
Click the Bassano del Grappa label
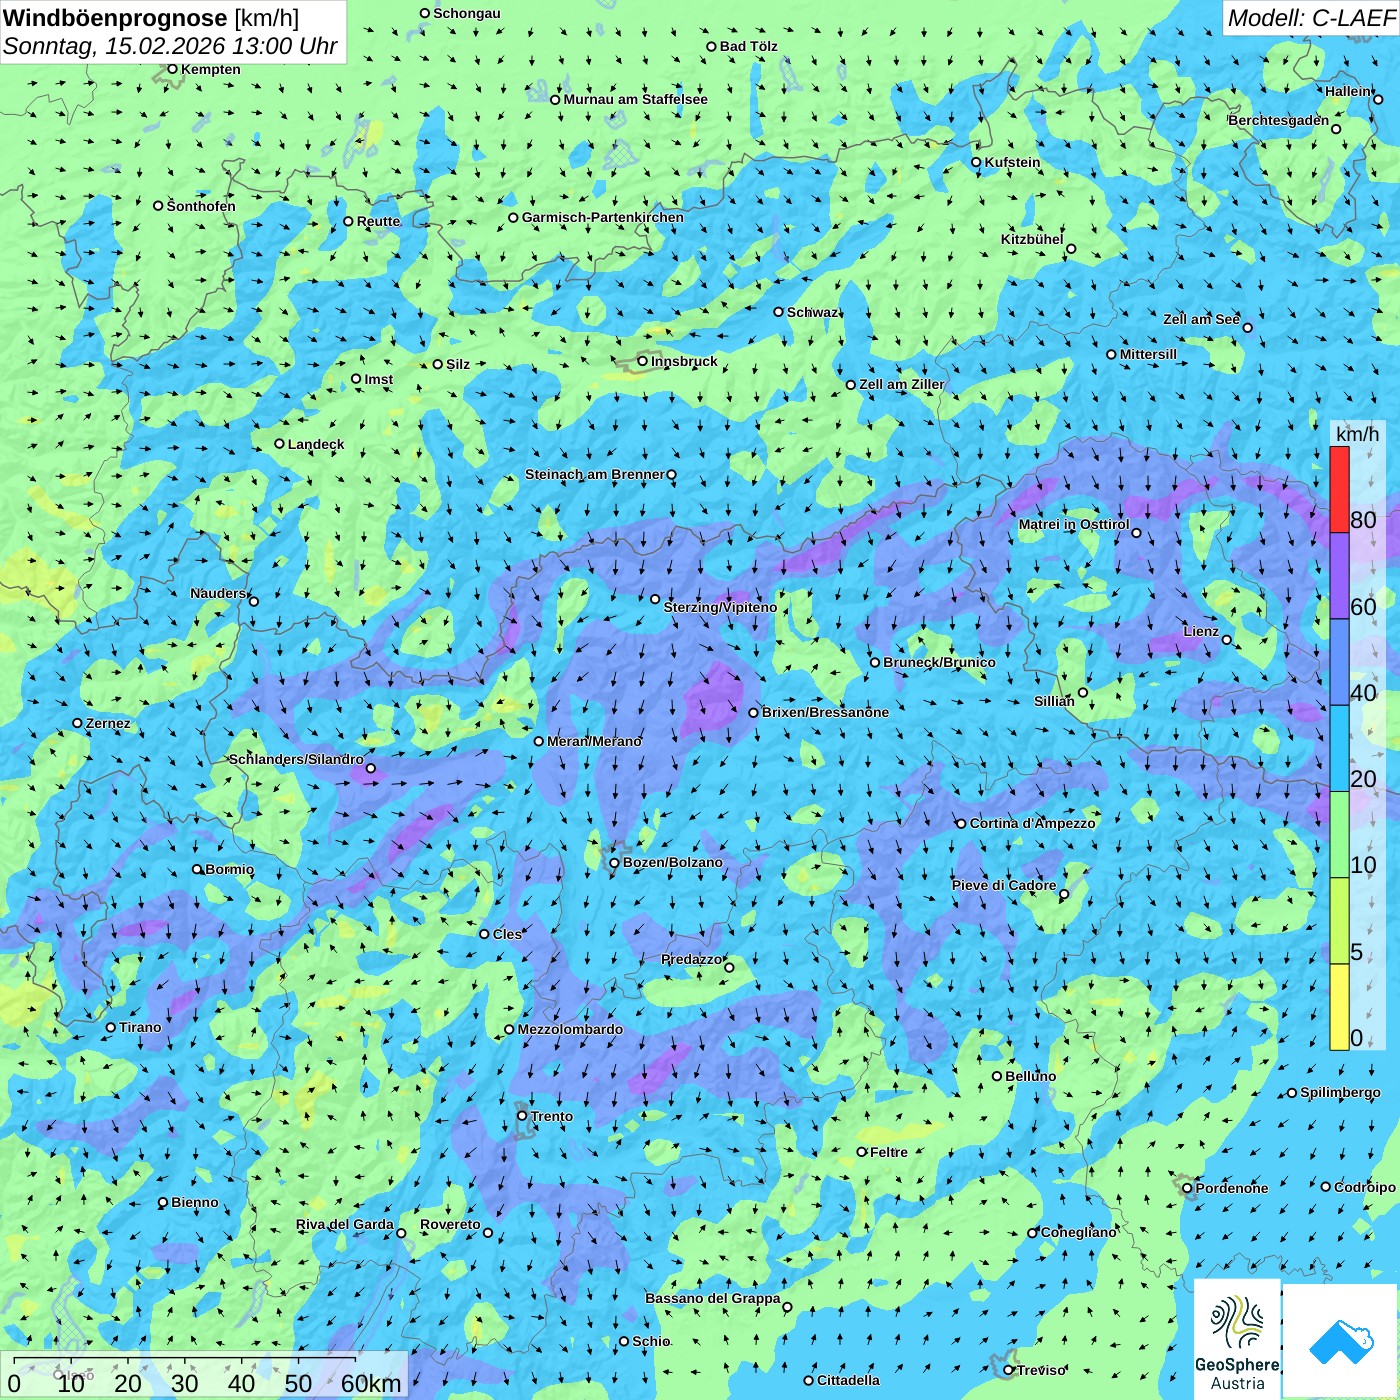[713, 1298]
